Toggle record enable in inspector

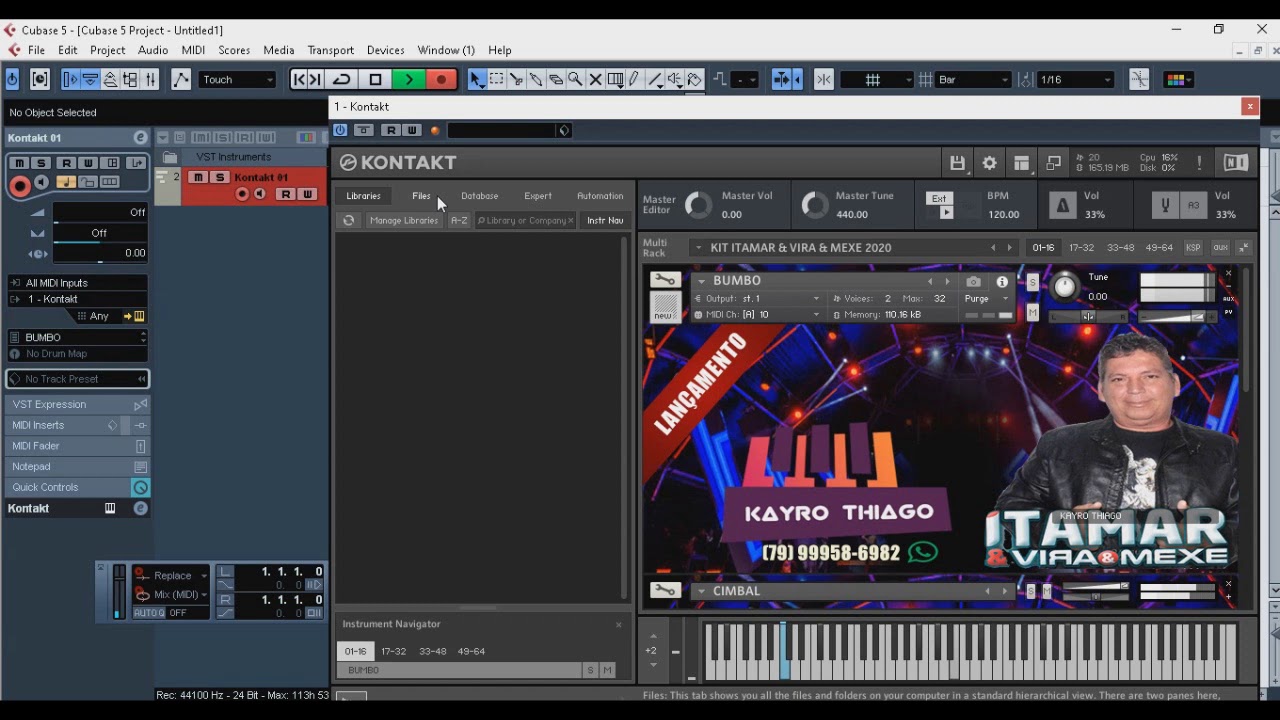[x=19, y=185]
